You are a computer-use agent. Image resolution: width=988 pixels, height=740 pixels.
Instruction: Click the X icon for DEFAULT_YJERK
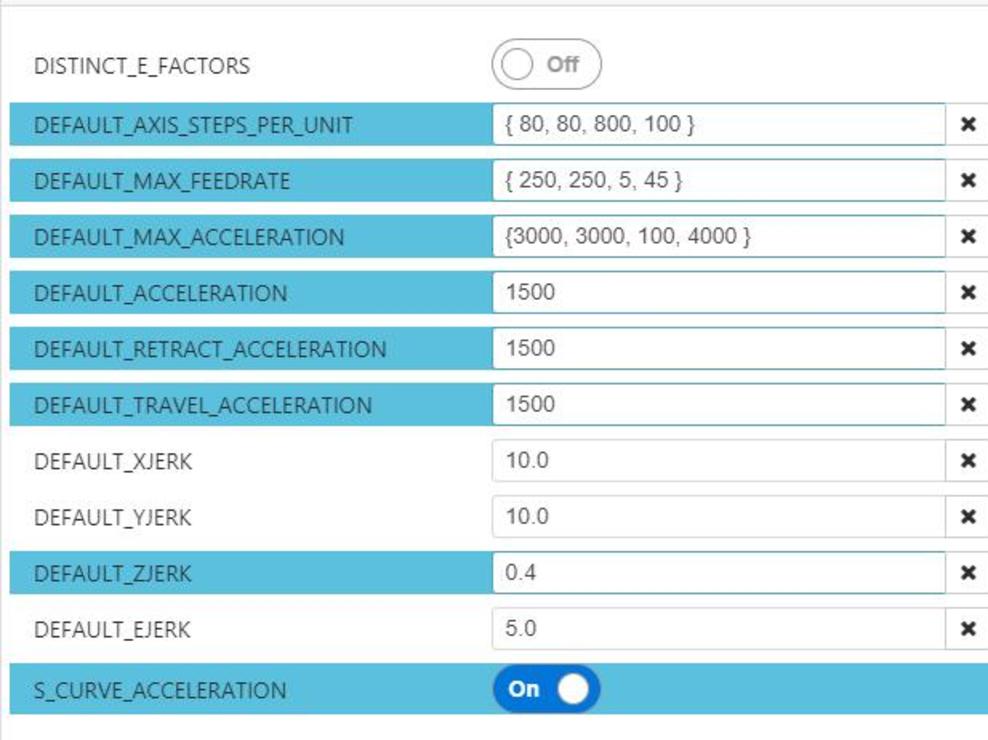tap(967, 517)
